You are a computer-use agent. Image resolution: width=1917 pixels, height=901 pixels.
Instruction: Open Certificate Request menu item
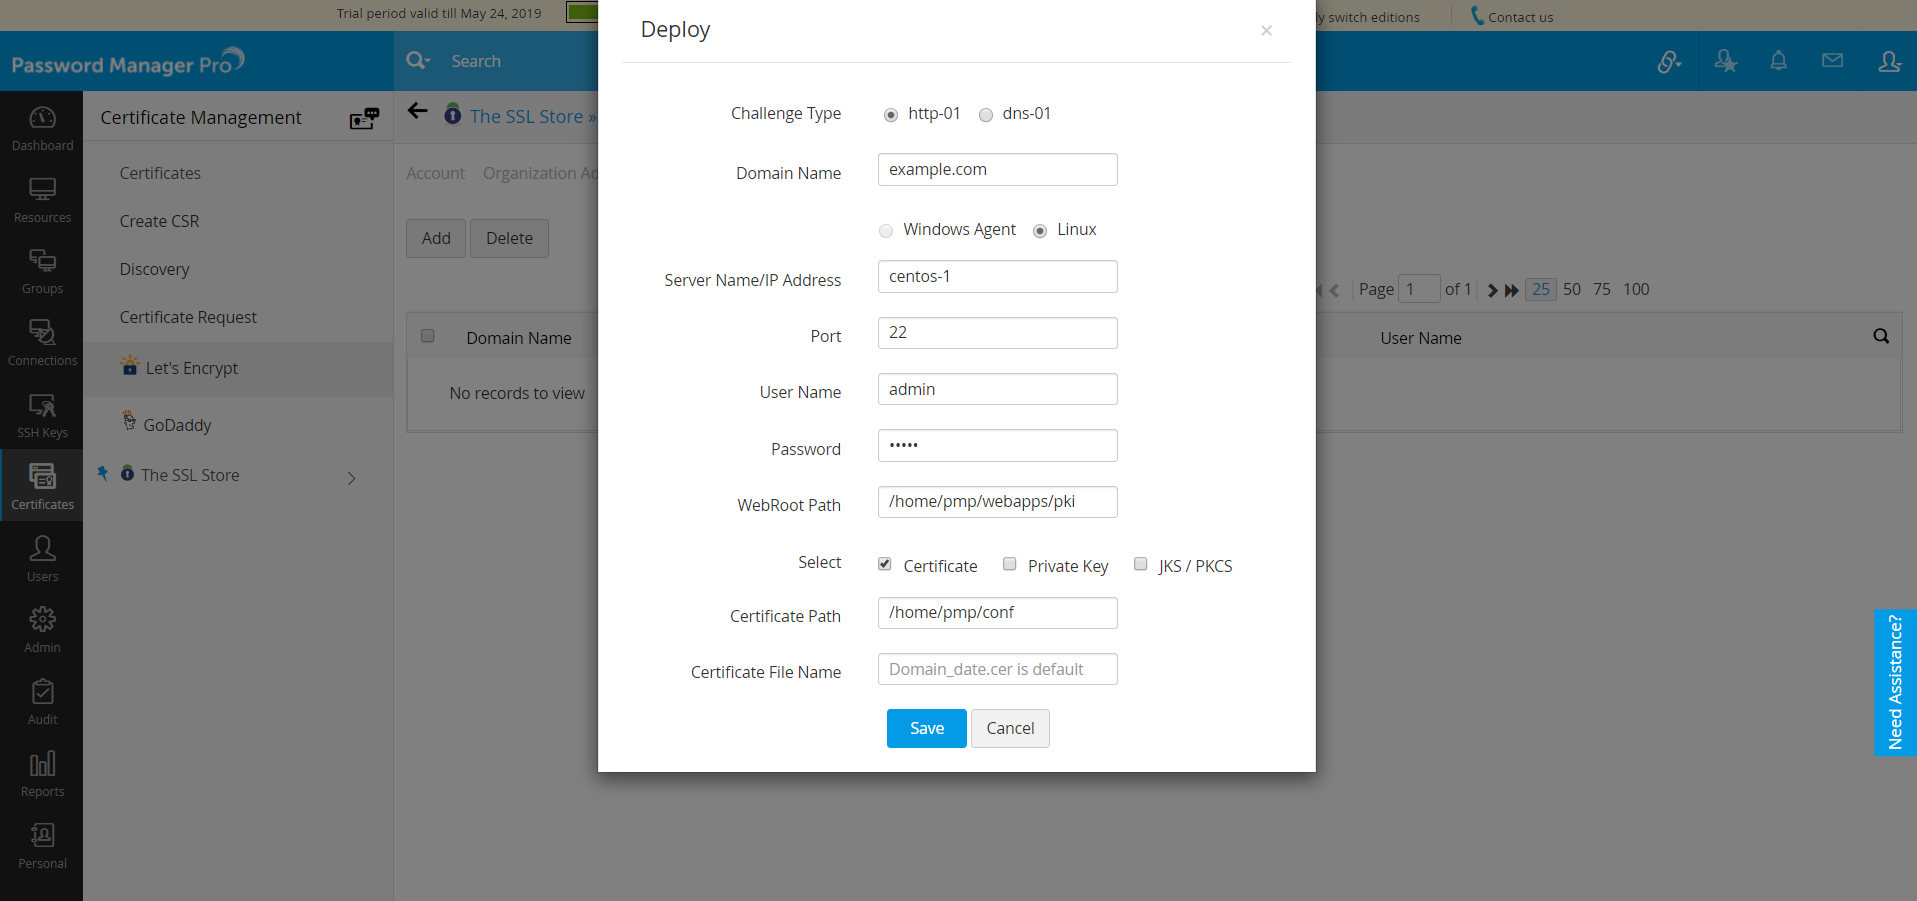click(x=188, y=317)
